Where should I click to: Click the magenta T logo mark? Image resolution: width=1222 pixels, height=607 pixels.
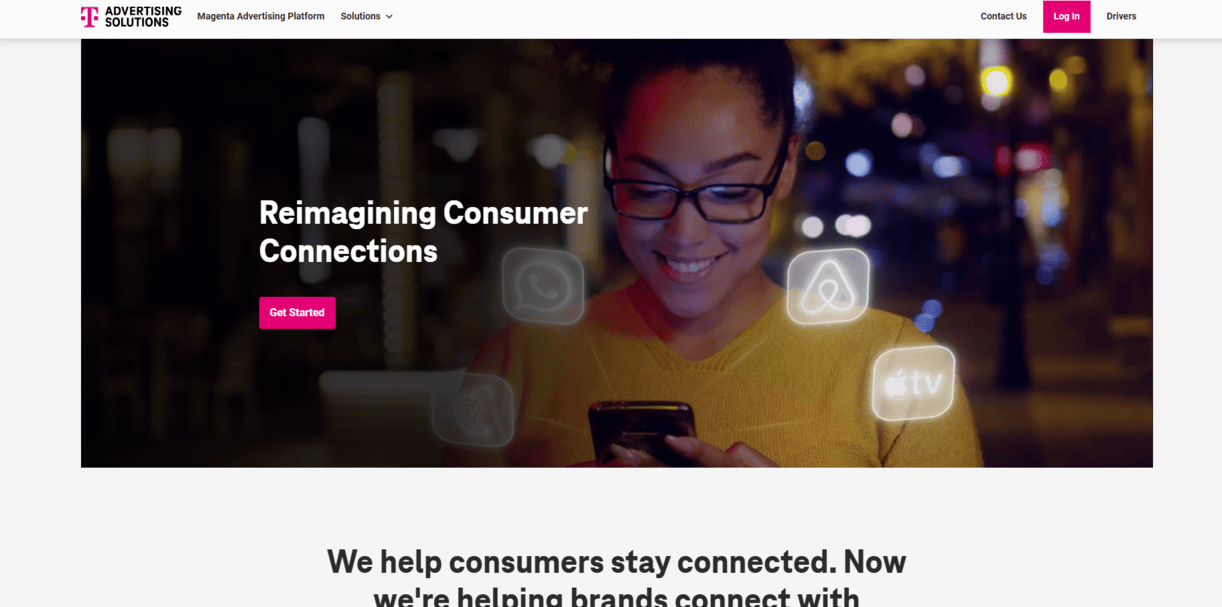[90, 17]
